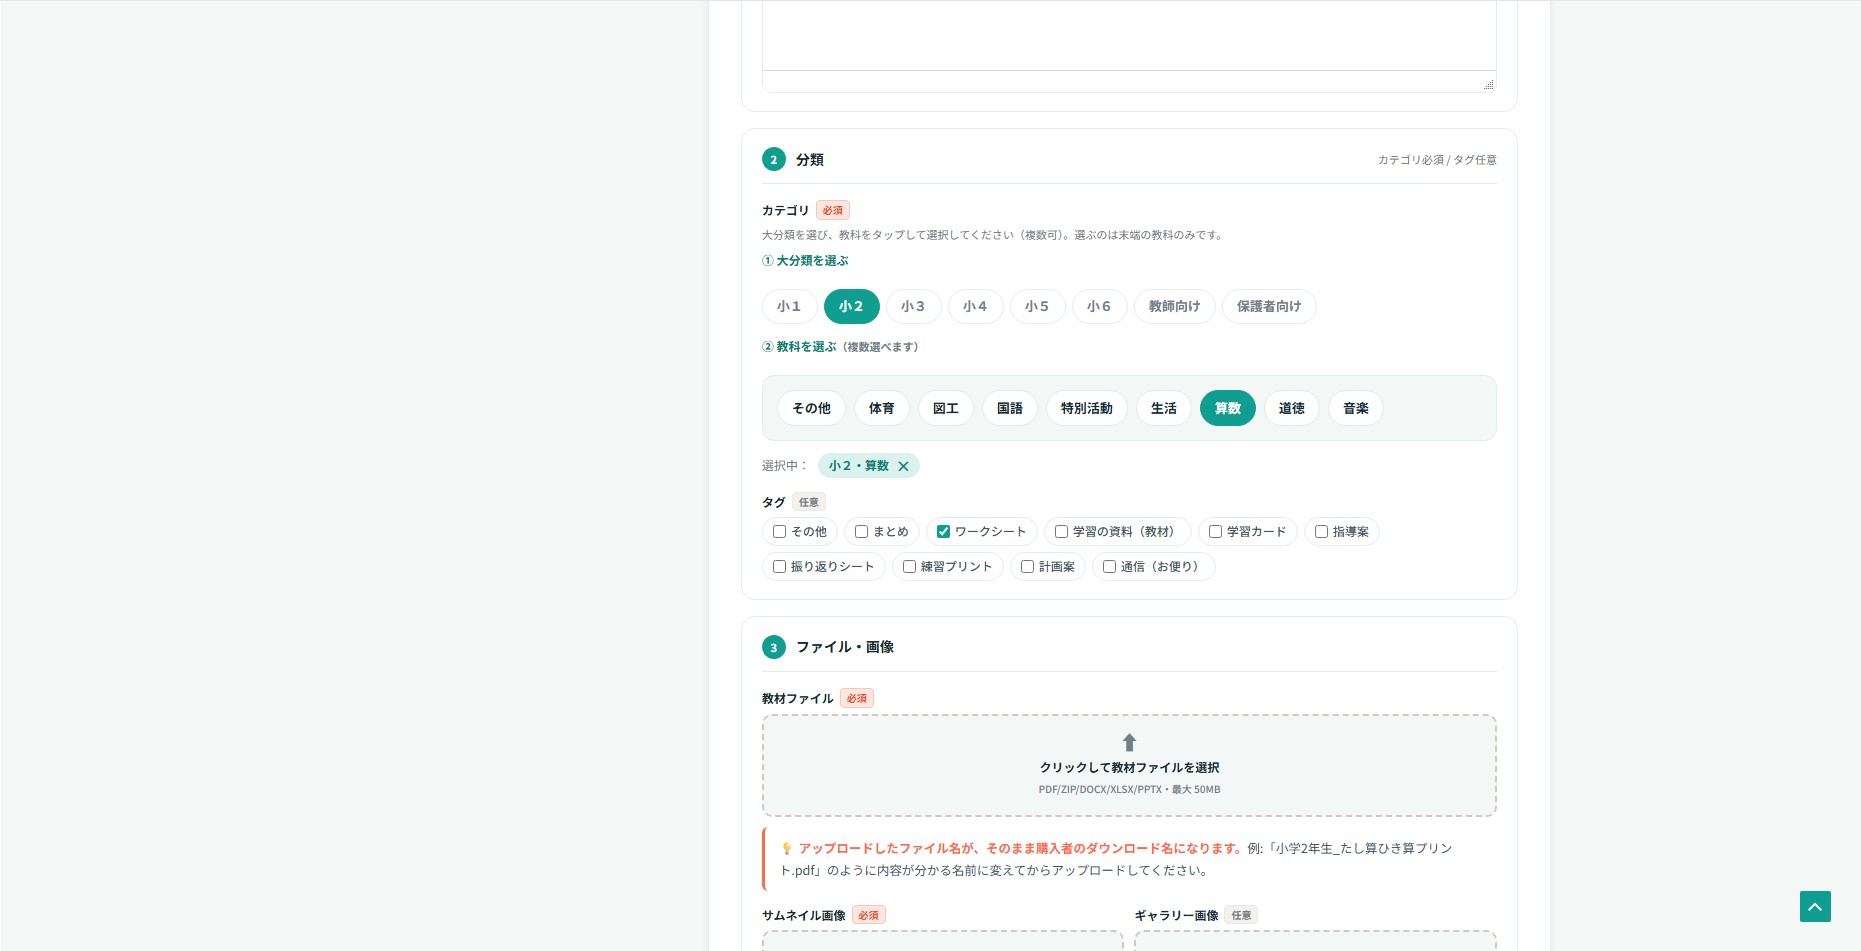
Task: Toggle the 体育 subject button
Action: (x=881, y=408)
